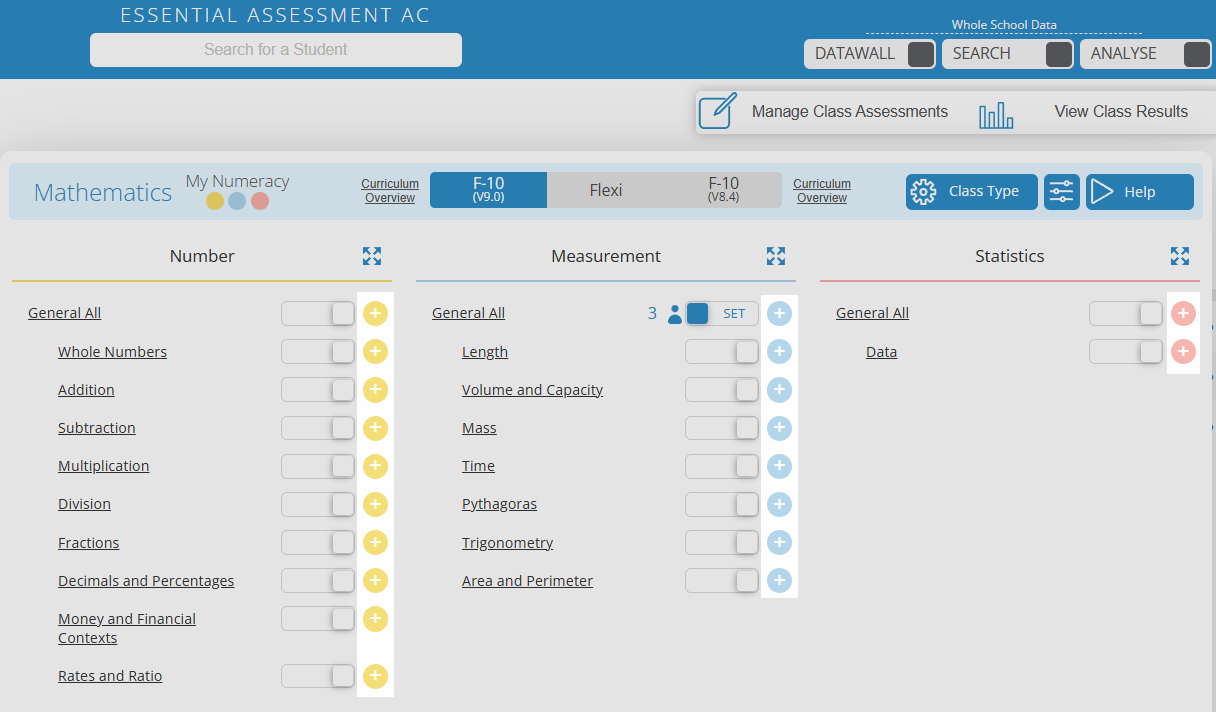Click the plus icon for Number General All
The height and width of the screenshot is (712, 1216).
375,313
